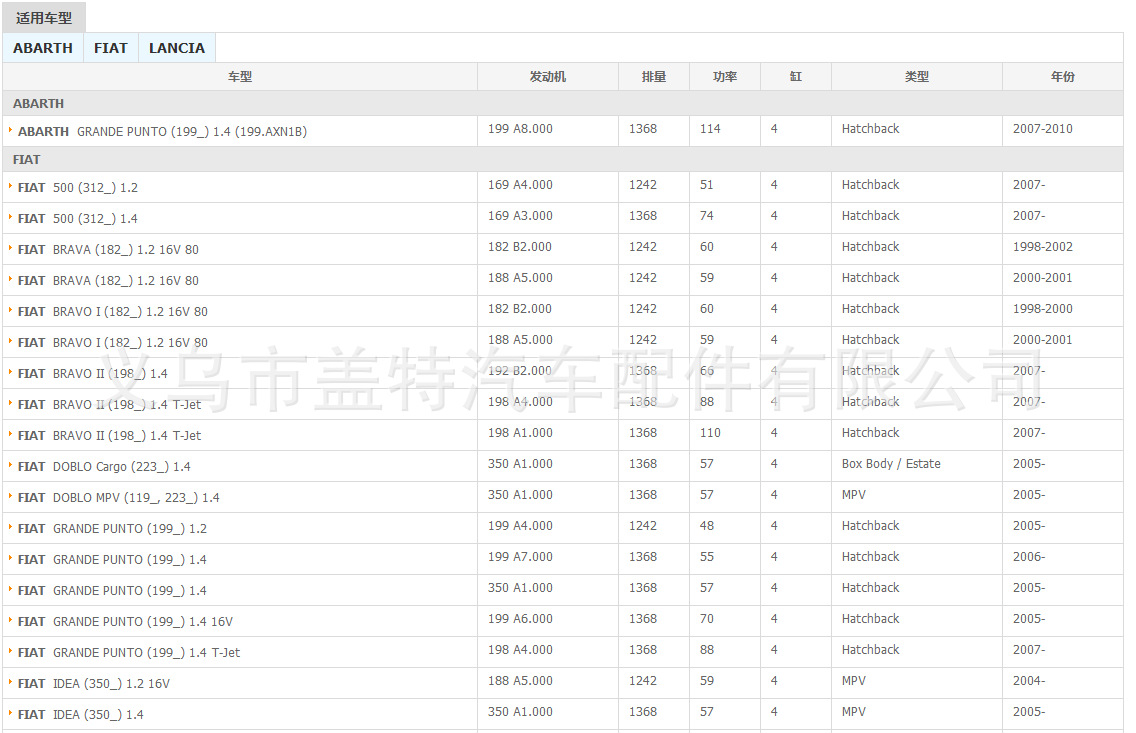Select engine code 169 A3.000

[x=520, y=216]
